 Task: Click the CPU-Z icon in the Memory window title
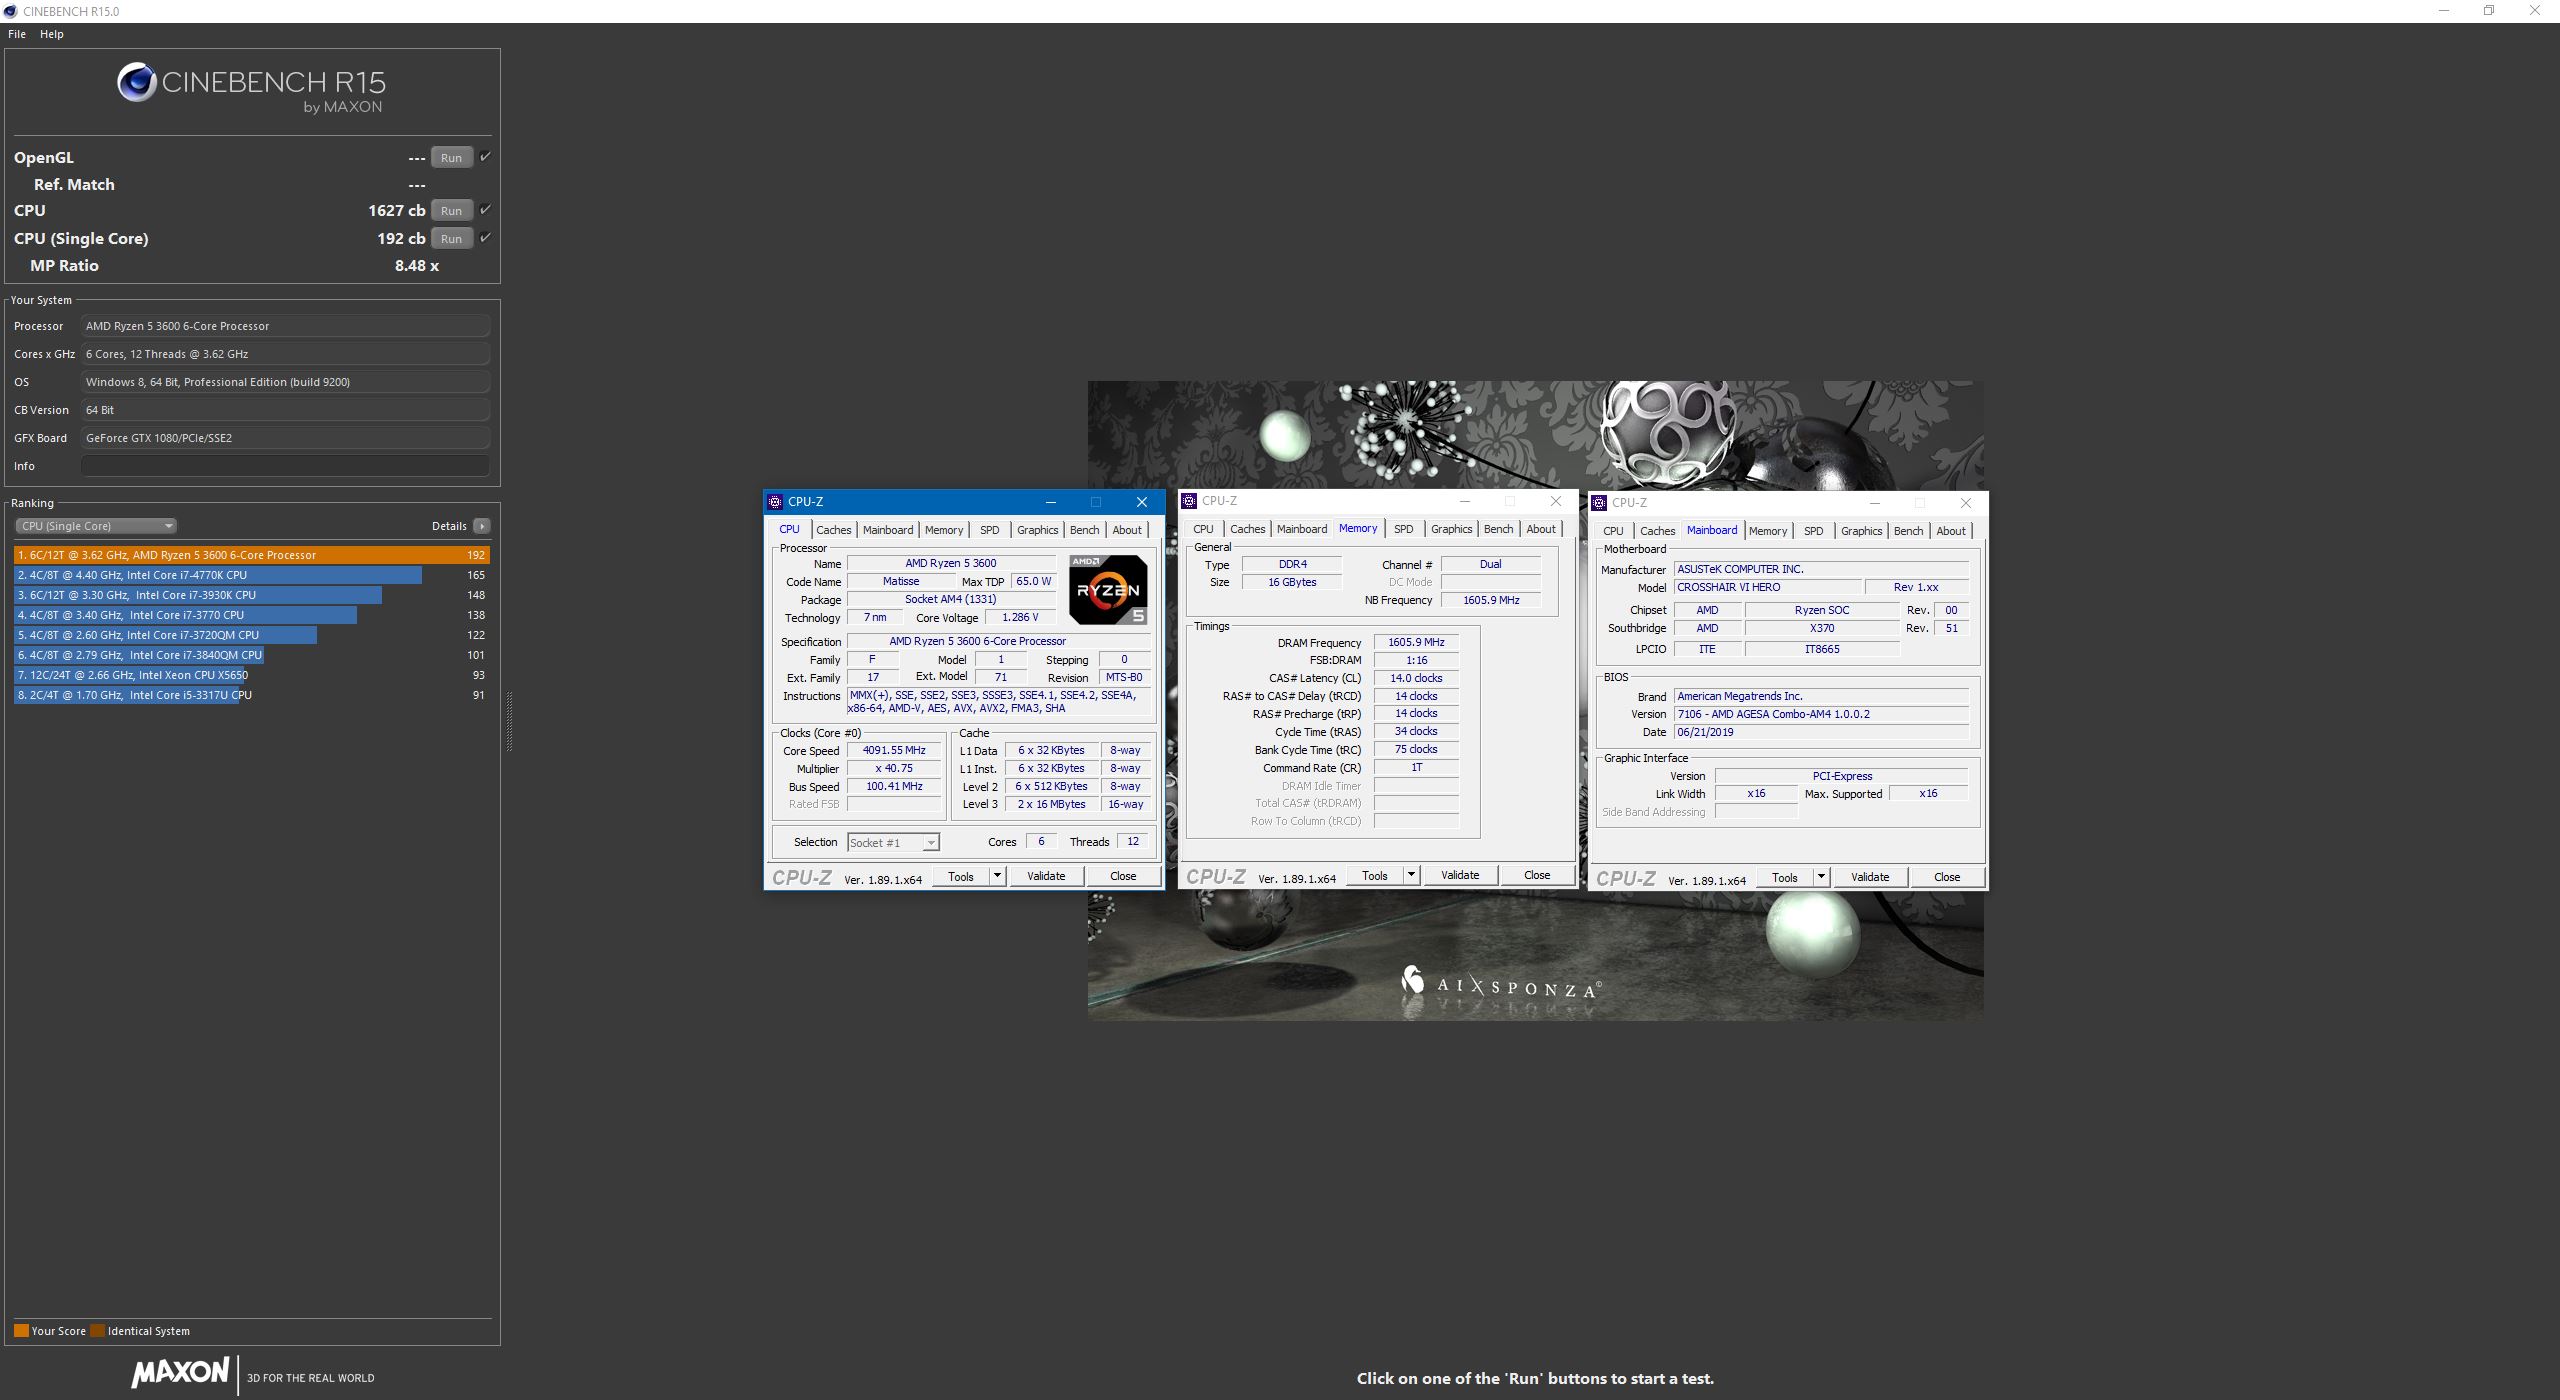click(1189, 501)
